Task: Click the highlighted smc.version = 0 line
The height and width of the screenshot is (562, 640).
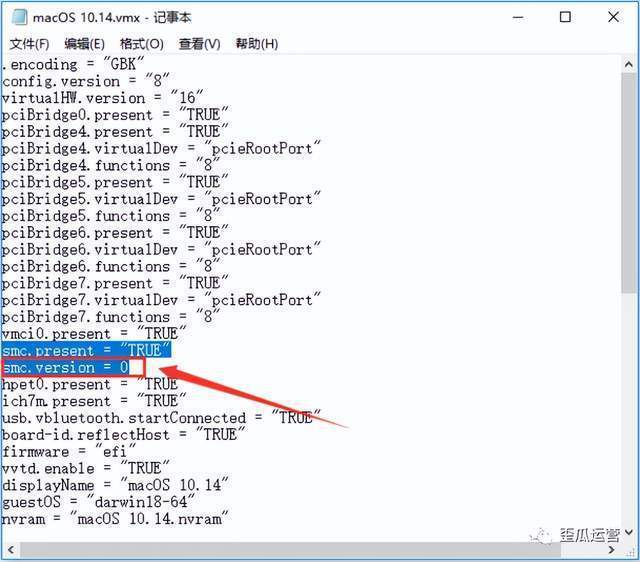Action: (65, 368)
